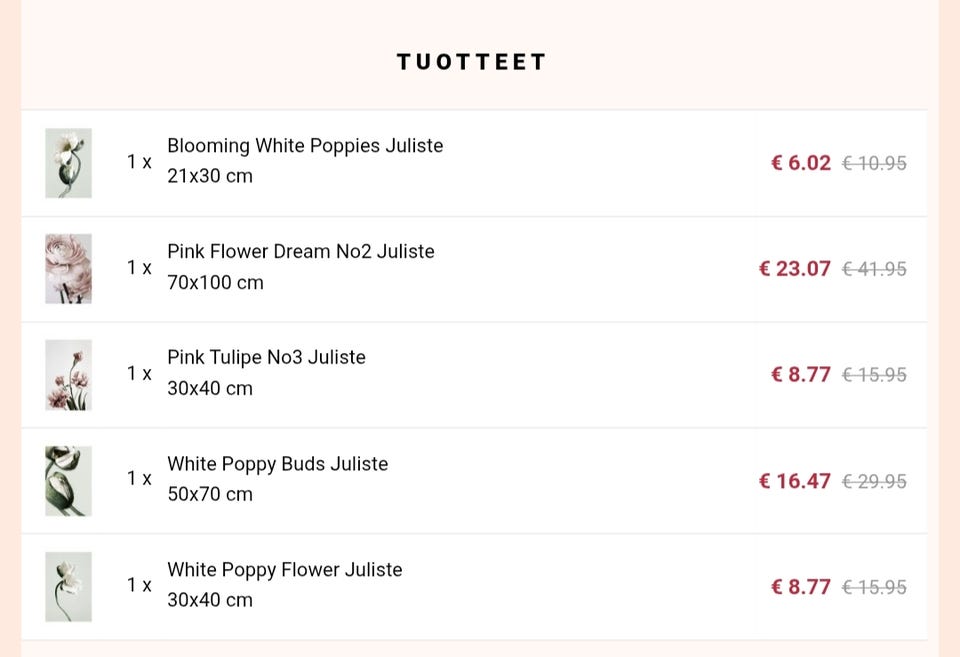Select the € 16.47 discounted price

click(x=795, y=481)
